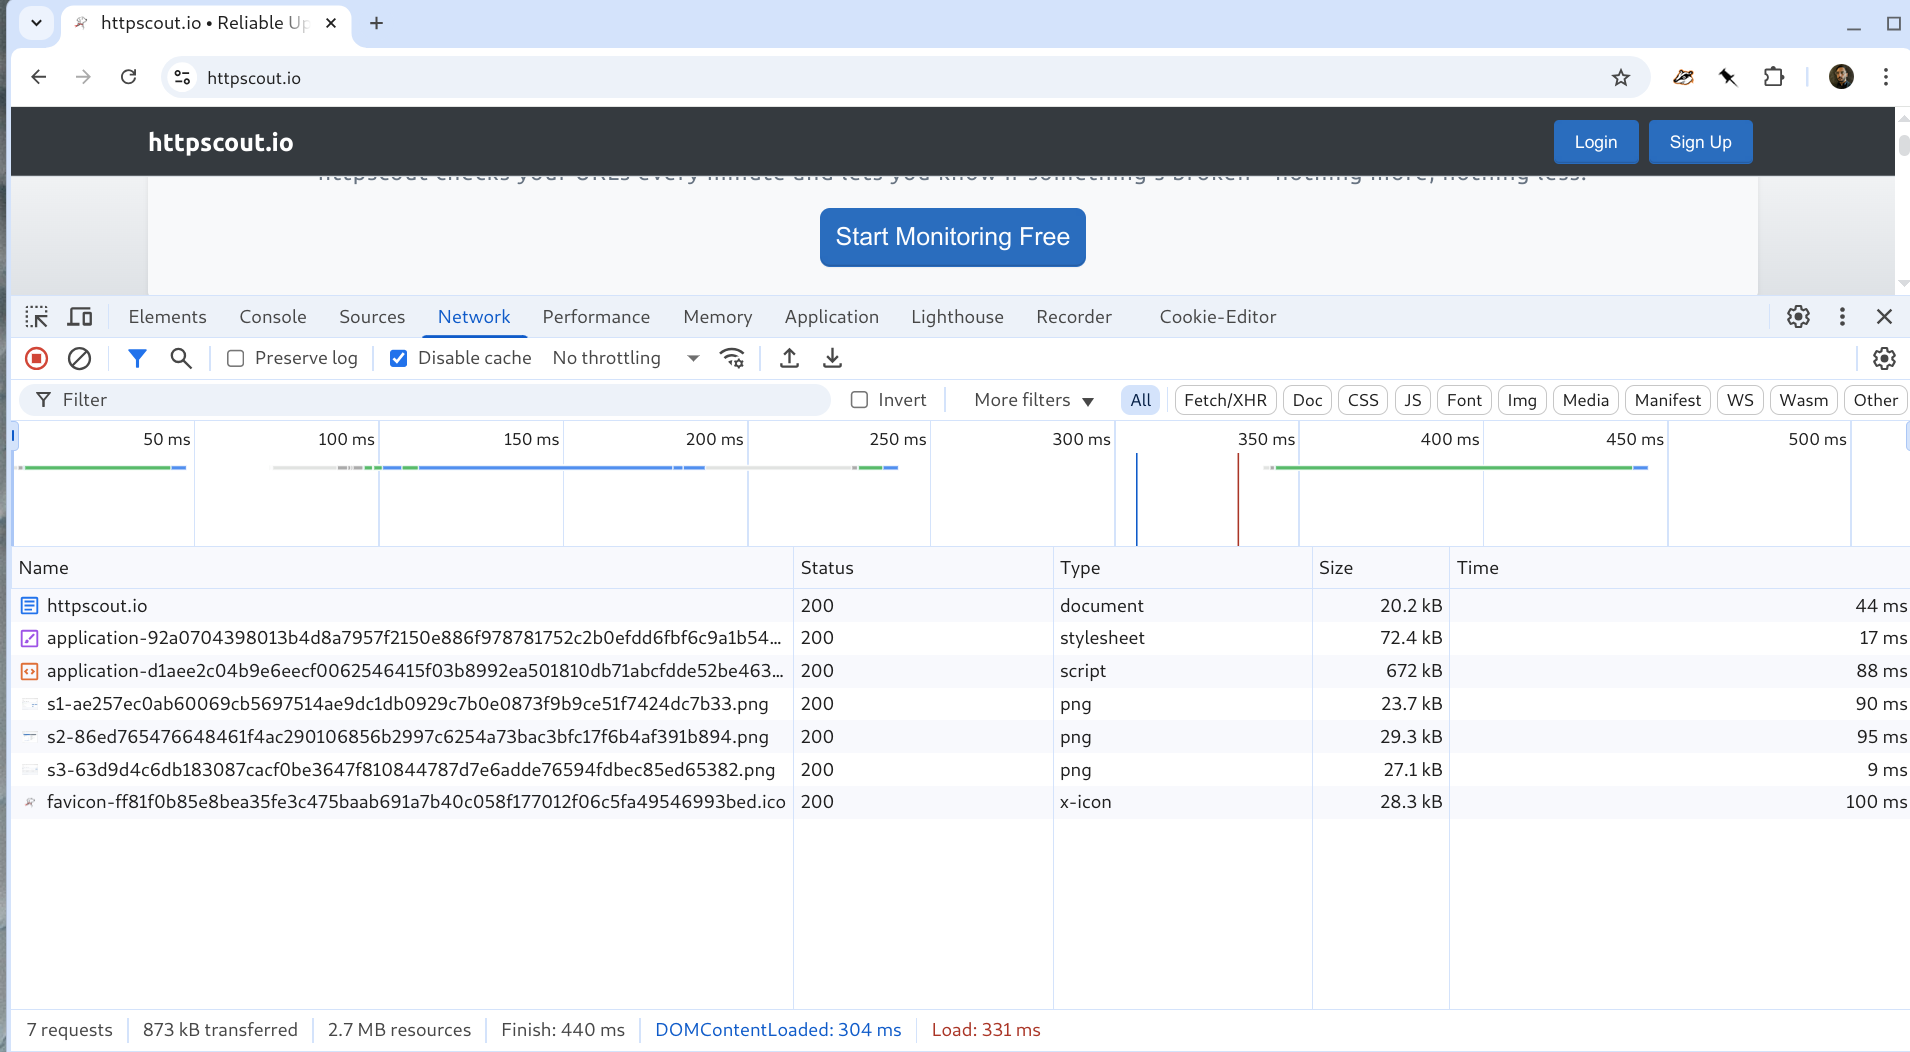Click the bird extension icon in toolbar

(x=1683, y=77)
